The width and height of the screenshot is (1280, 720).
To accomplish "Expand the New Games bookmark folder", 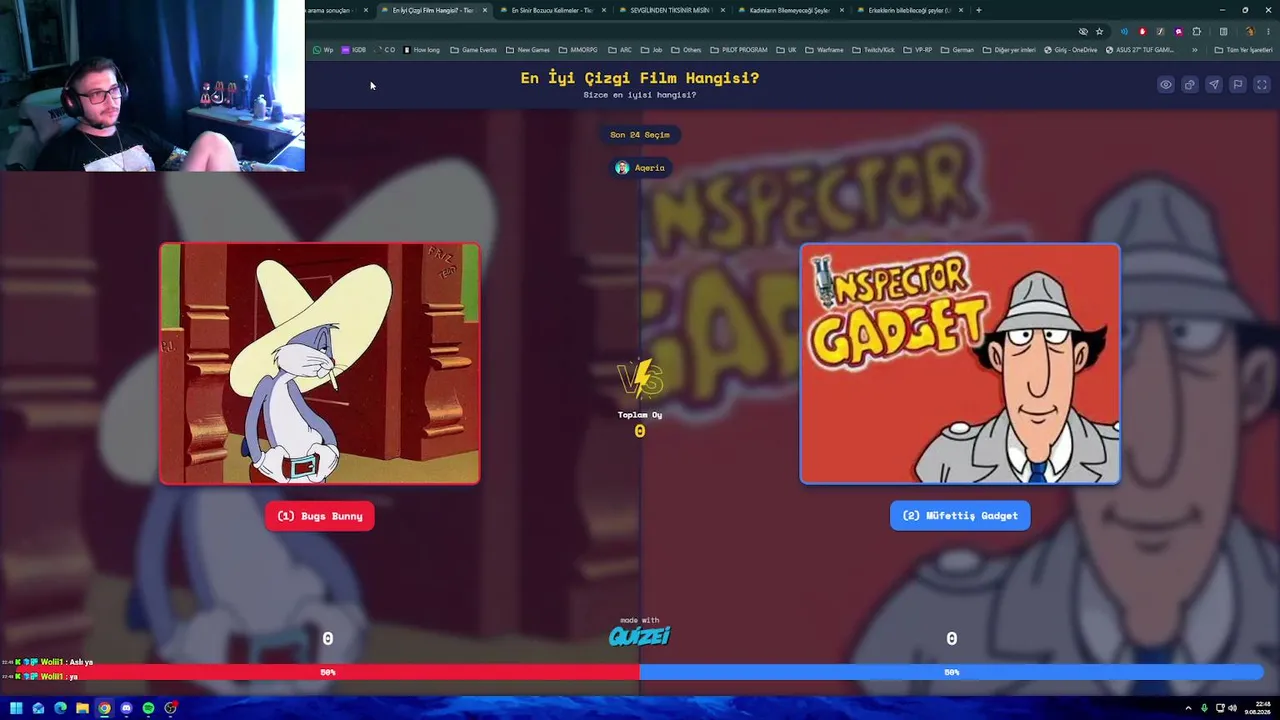I will point(528,50).
